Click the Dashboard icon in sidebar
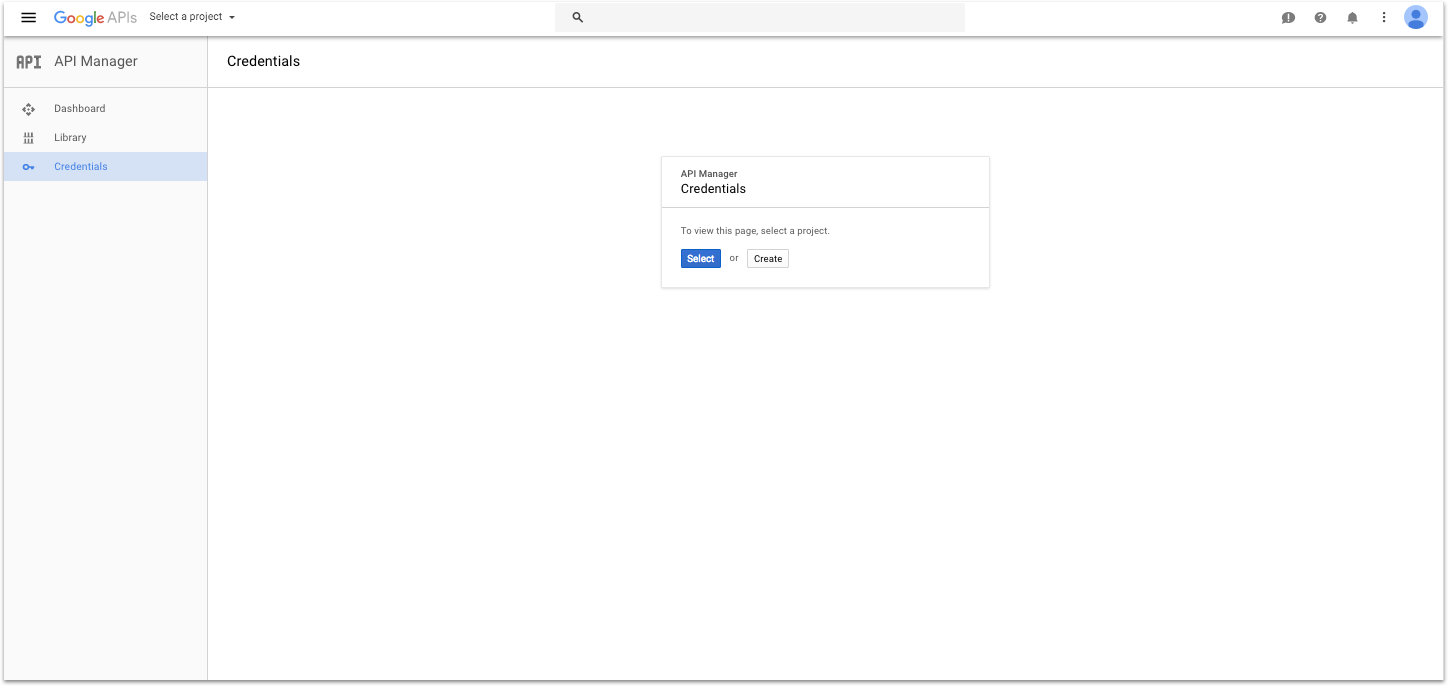This screenshot has height=686, width=1448. (28, 109)
